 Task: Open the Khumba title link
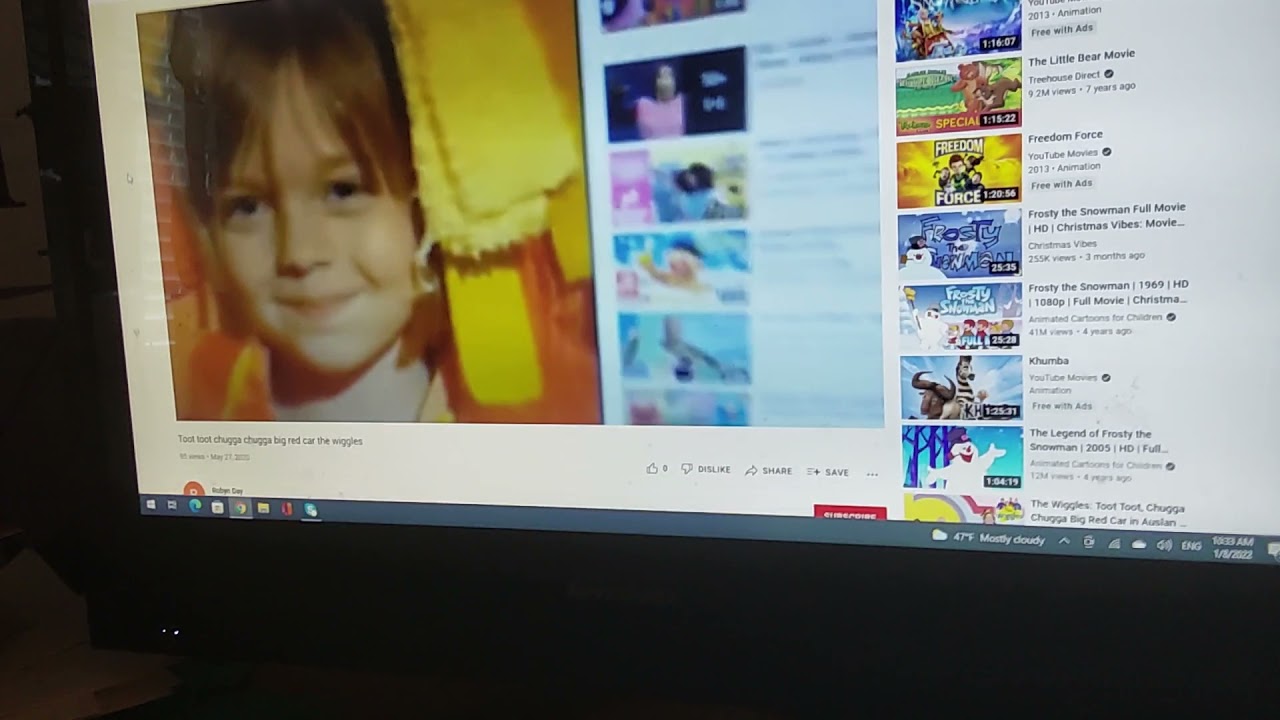click(1049, 361)
